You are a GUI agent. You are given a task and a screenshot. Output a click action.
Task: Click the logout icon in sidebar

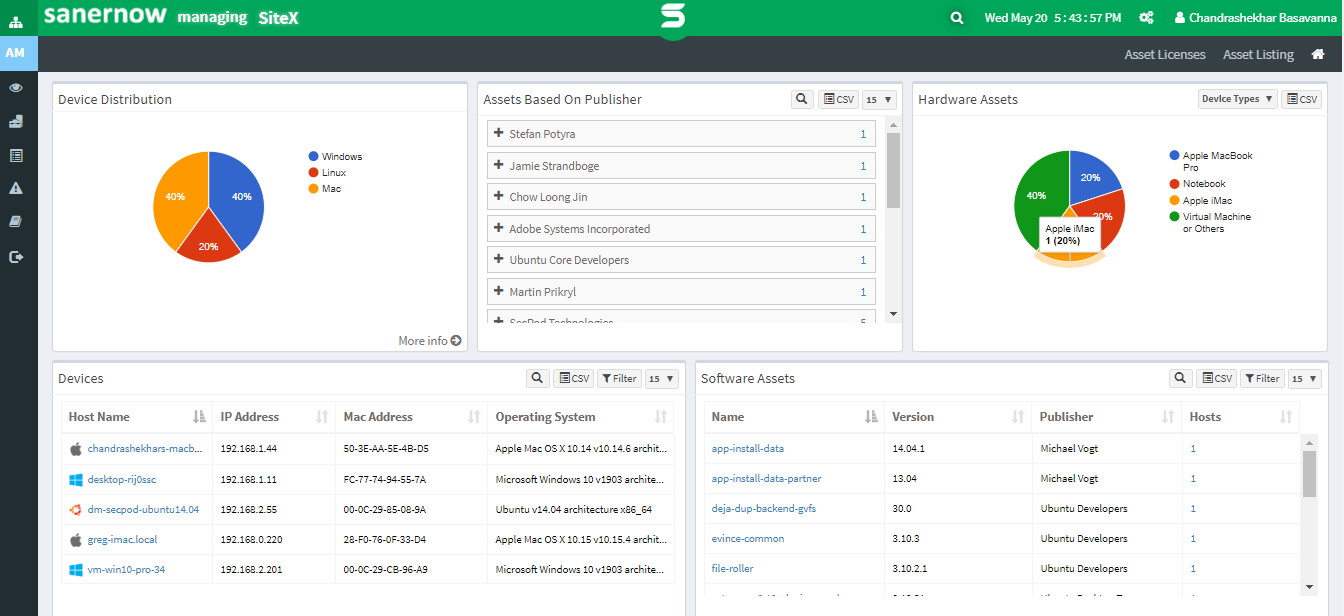point(16,257)
